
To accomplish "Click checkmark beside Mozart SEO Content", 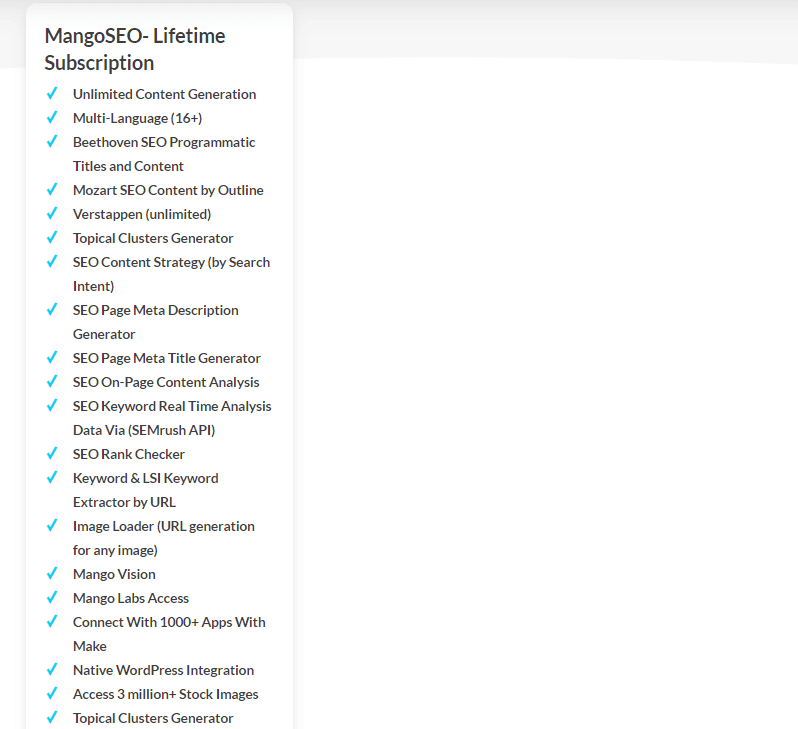I will pyautogui.click(x=52, y=189).
